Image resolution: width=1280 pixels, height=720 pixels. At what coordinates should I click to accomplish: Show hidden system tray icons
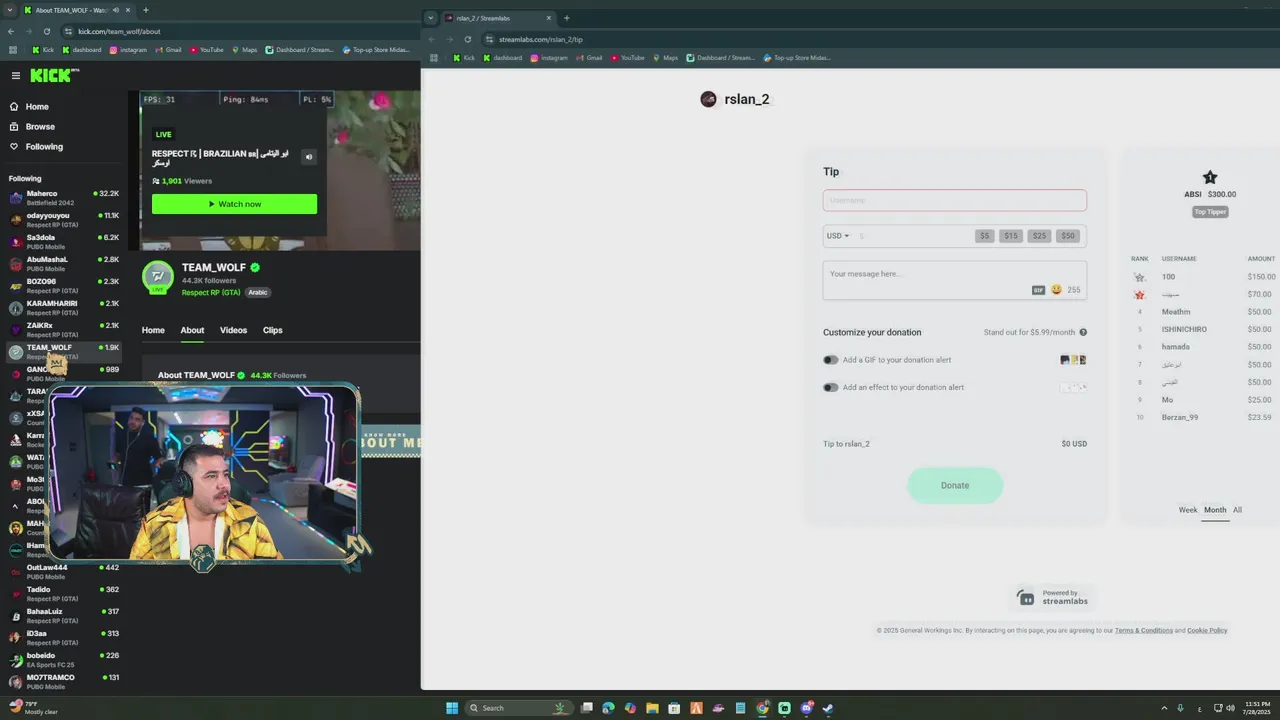click(x=1164, y=708)
